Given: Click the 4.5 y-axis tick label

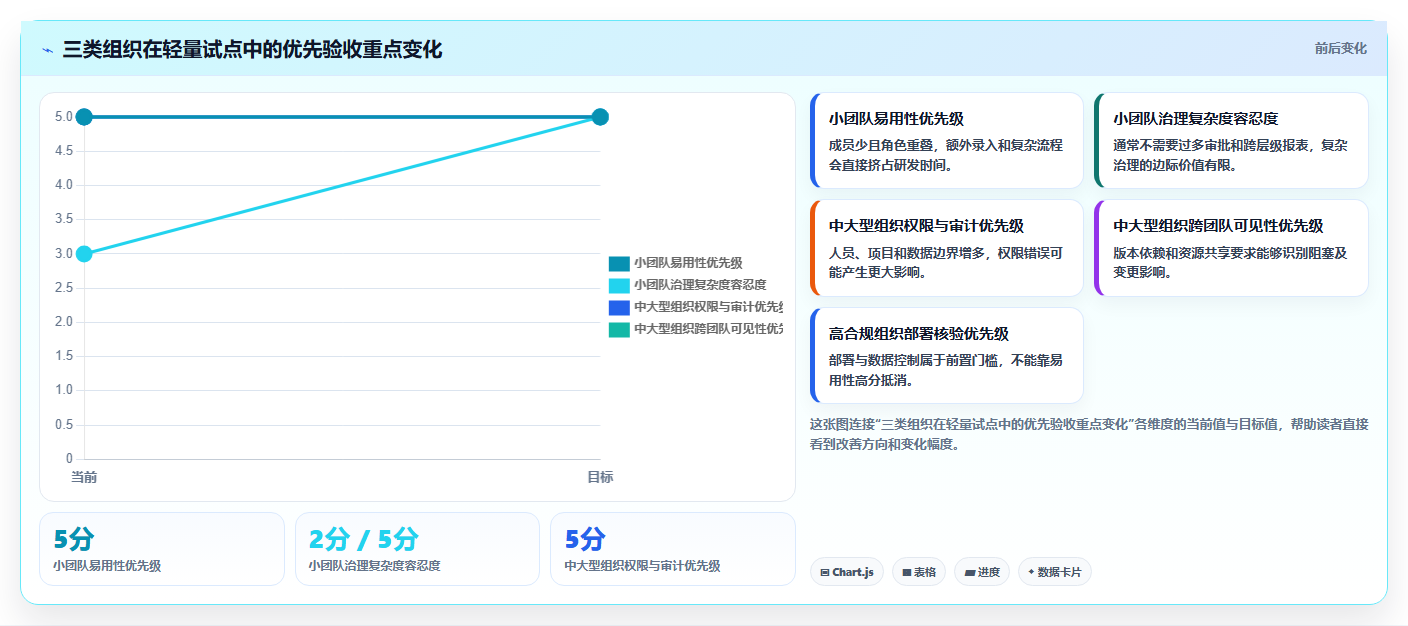Looking at the screenshot, I should tap(63, 151).
